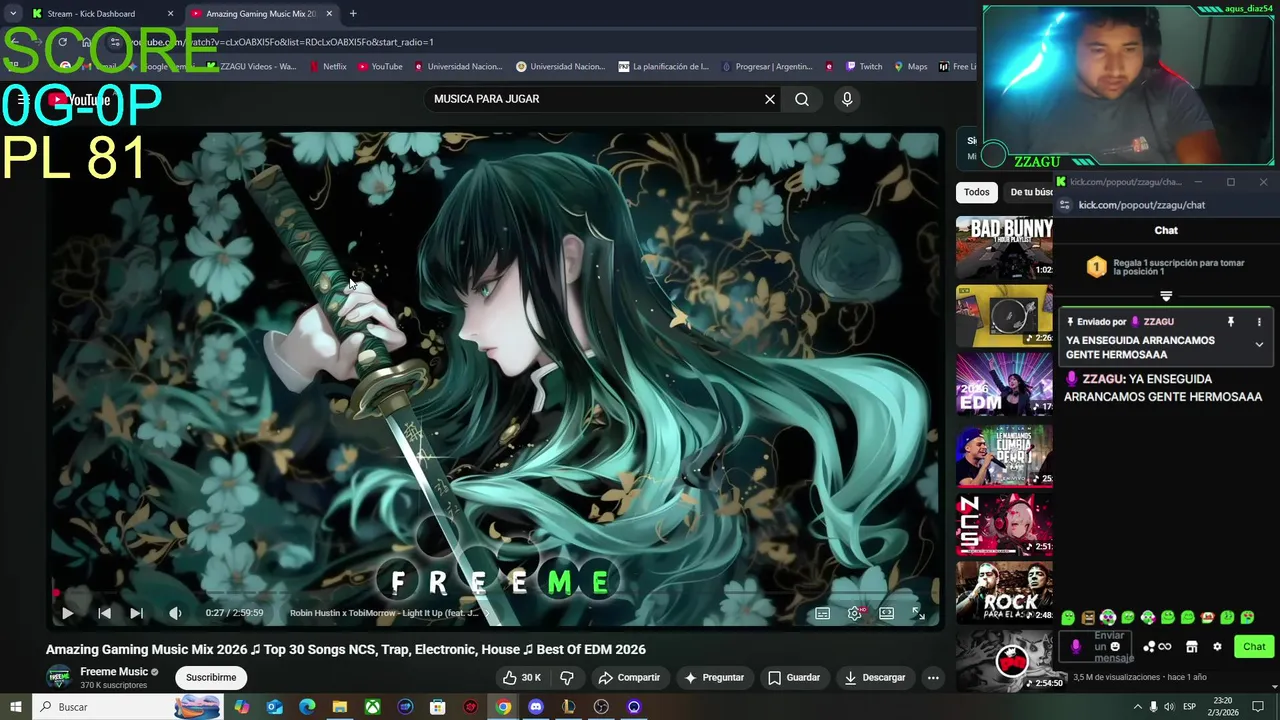Open video player settings gear
The image size is (1280, 720).
pyautogui.click(x=854, y=613)
